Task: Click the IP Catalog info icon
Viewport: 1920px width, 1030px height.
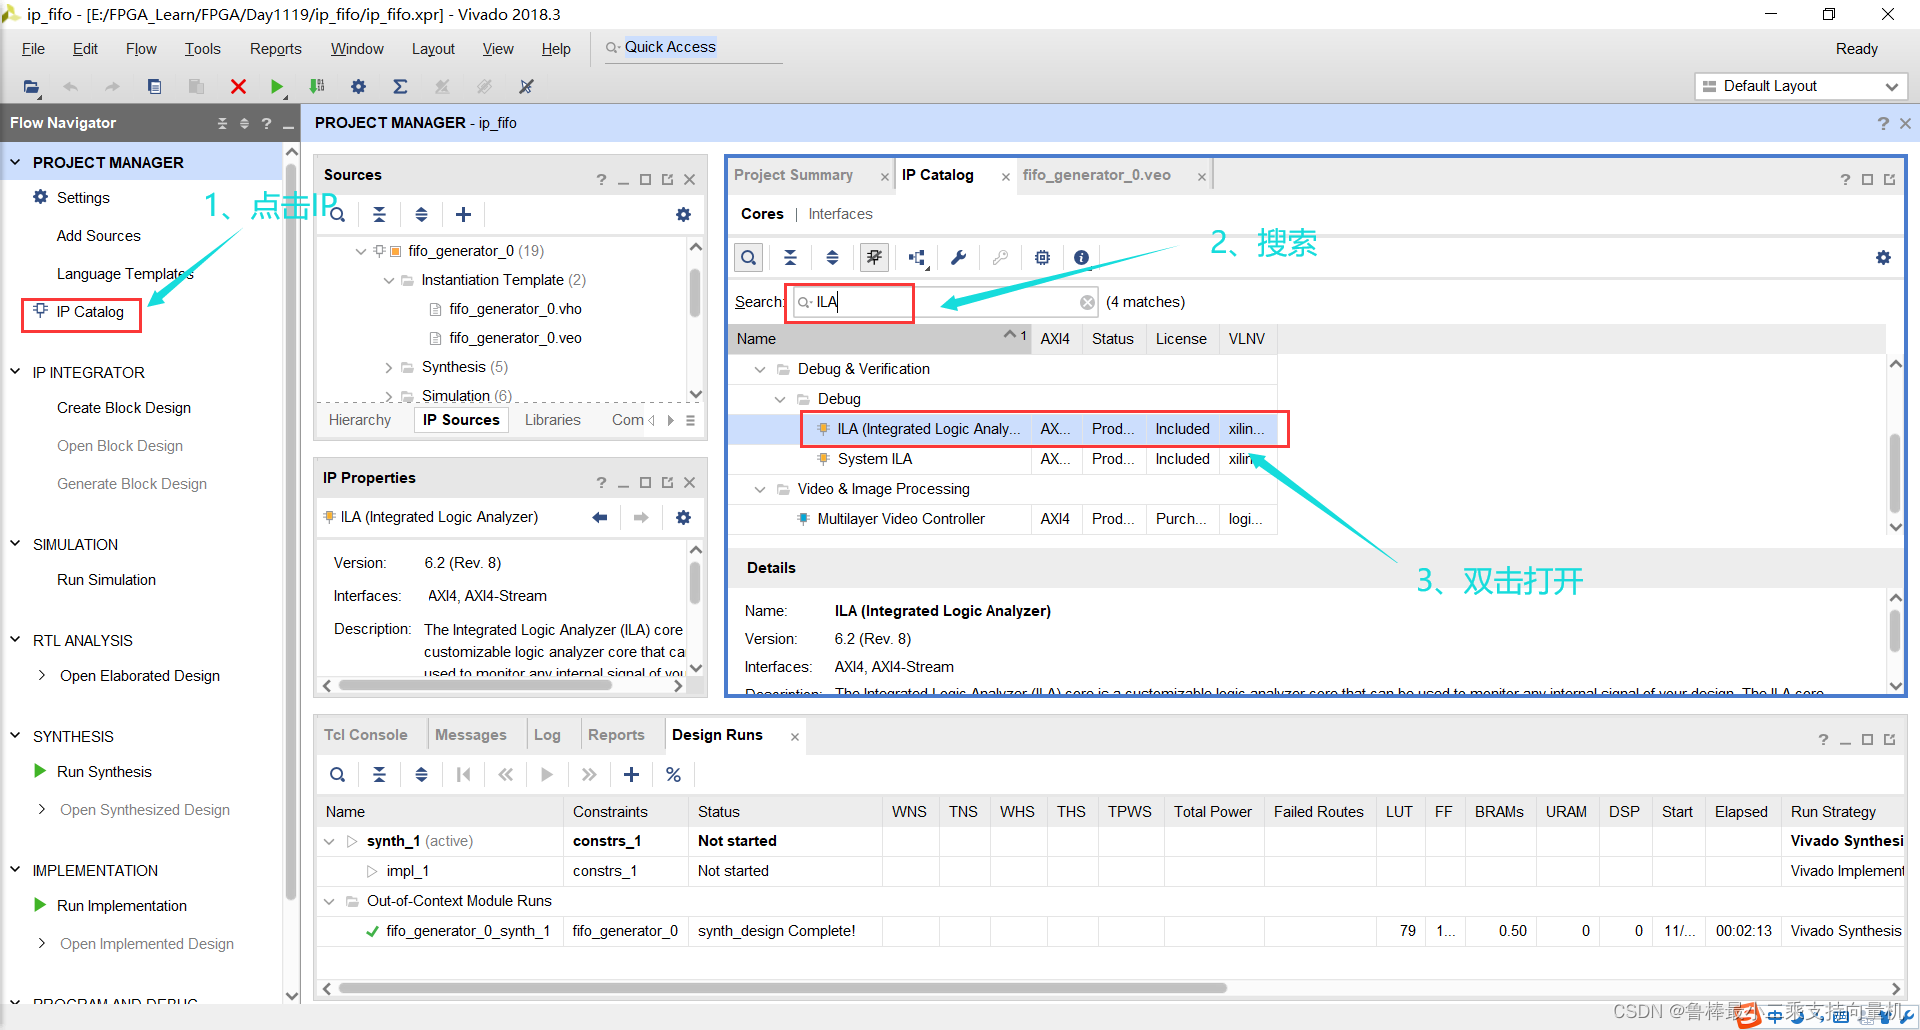Action: 1081,257
